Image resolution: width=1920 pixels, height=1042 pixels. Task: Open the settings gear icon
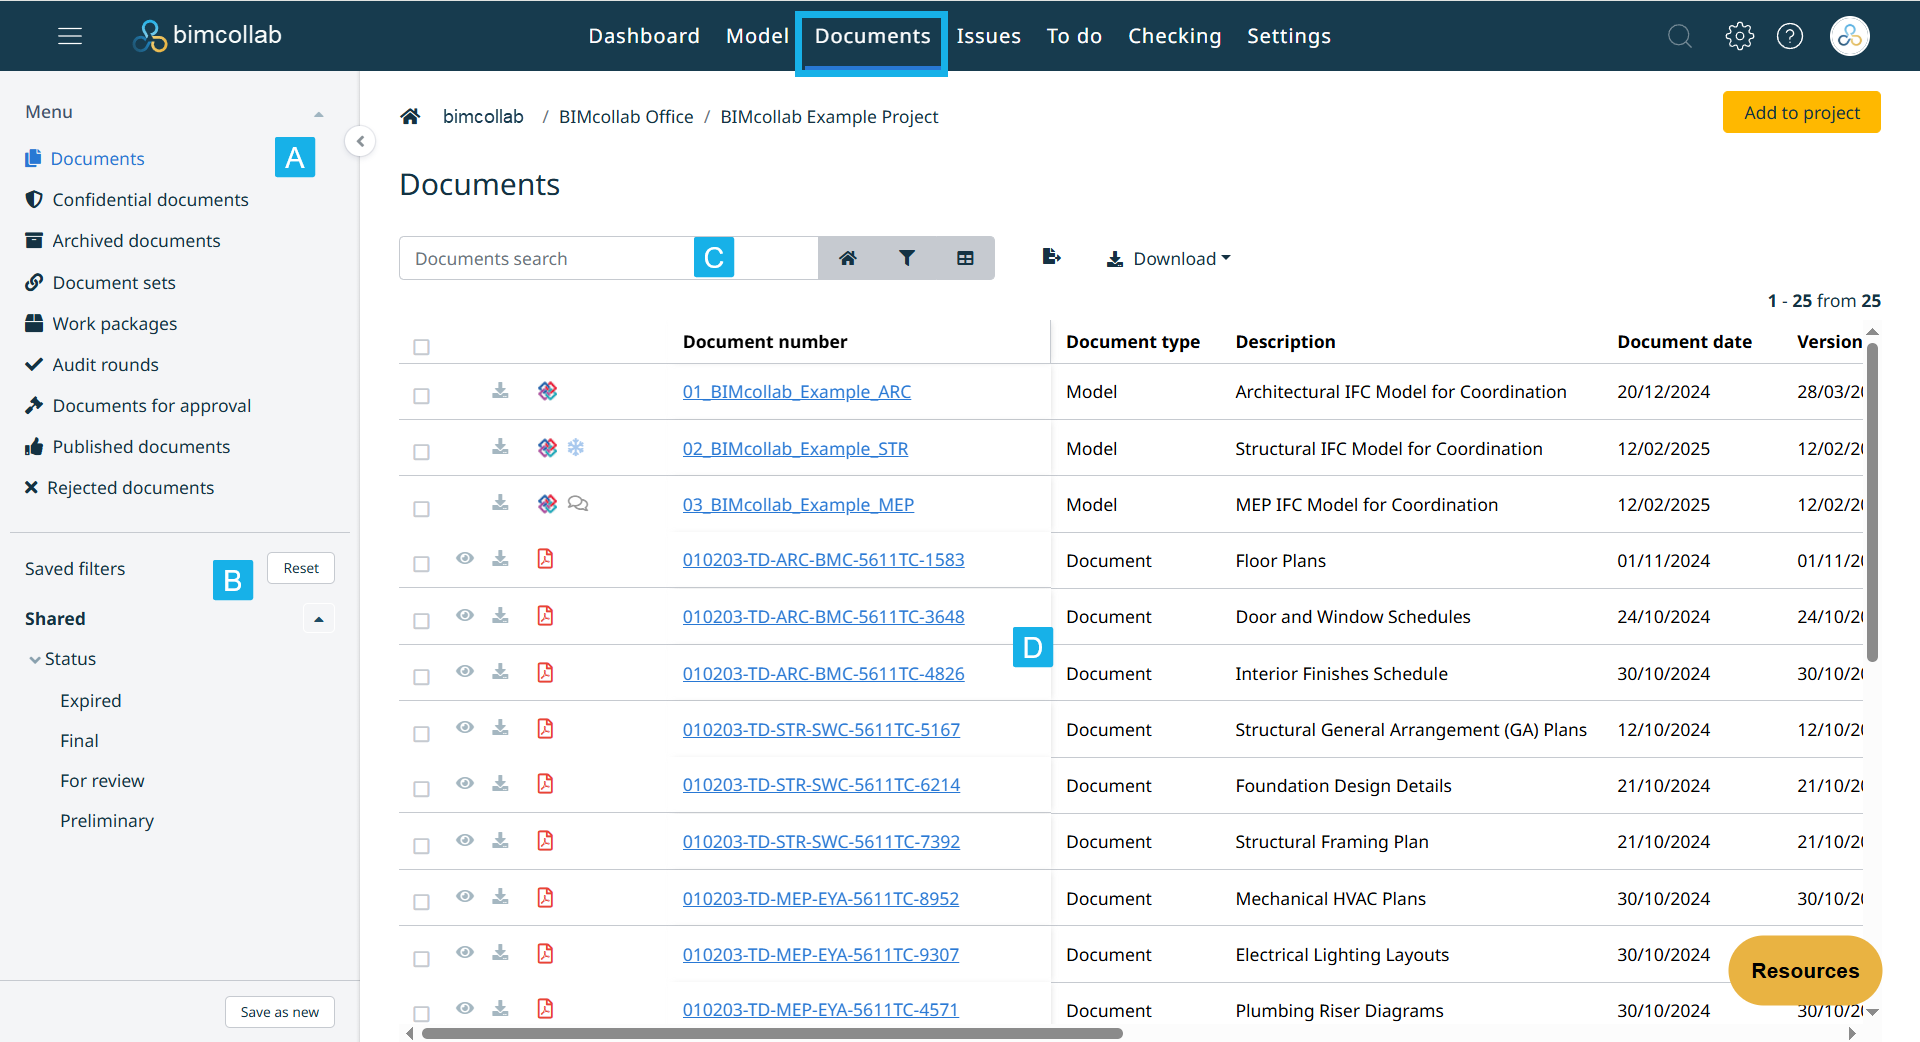pyautogui.click(x=1740, y=36)
